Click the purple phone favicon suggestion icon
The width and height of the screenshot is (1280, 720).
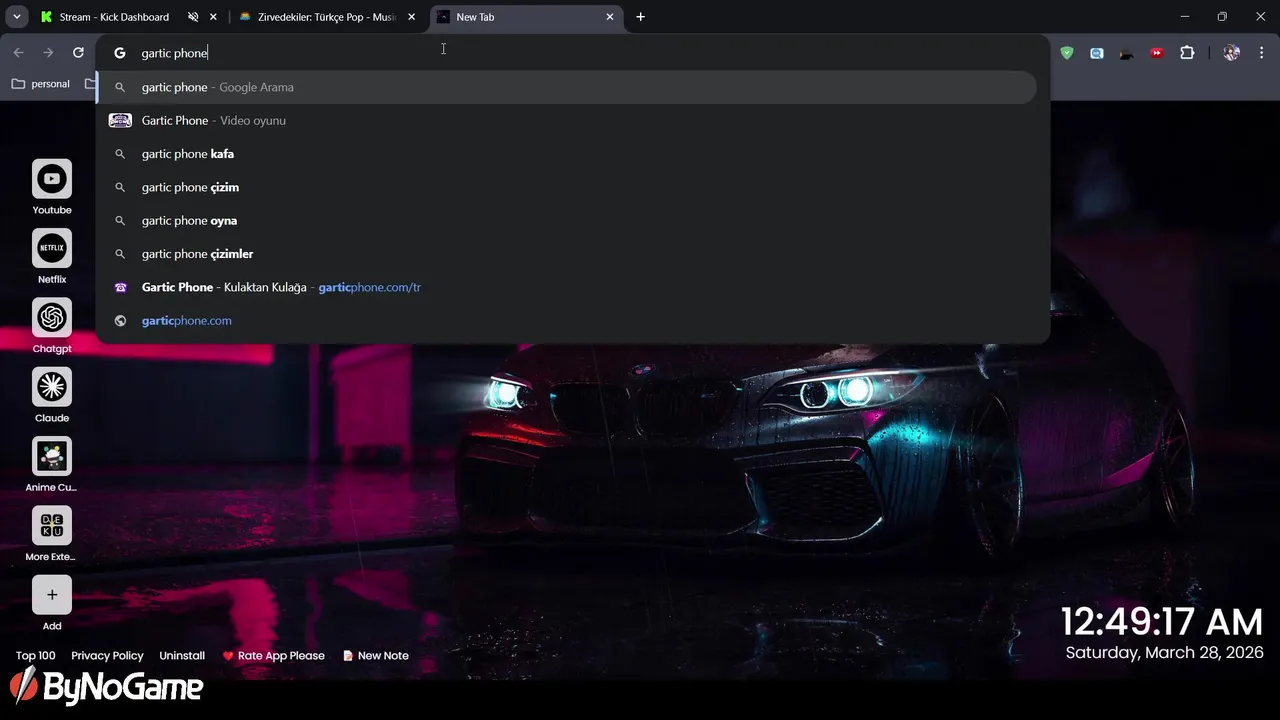[x=120, y=287]
